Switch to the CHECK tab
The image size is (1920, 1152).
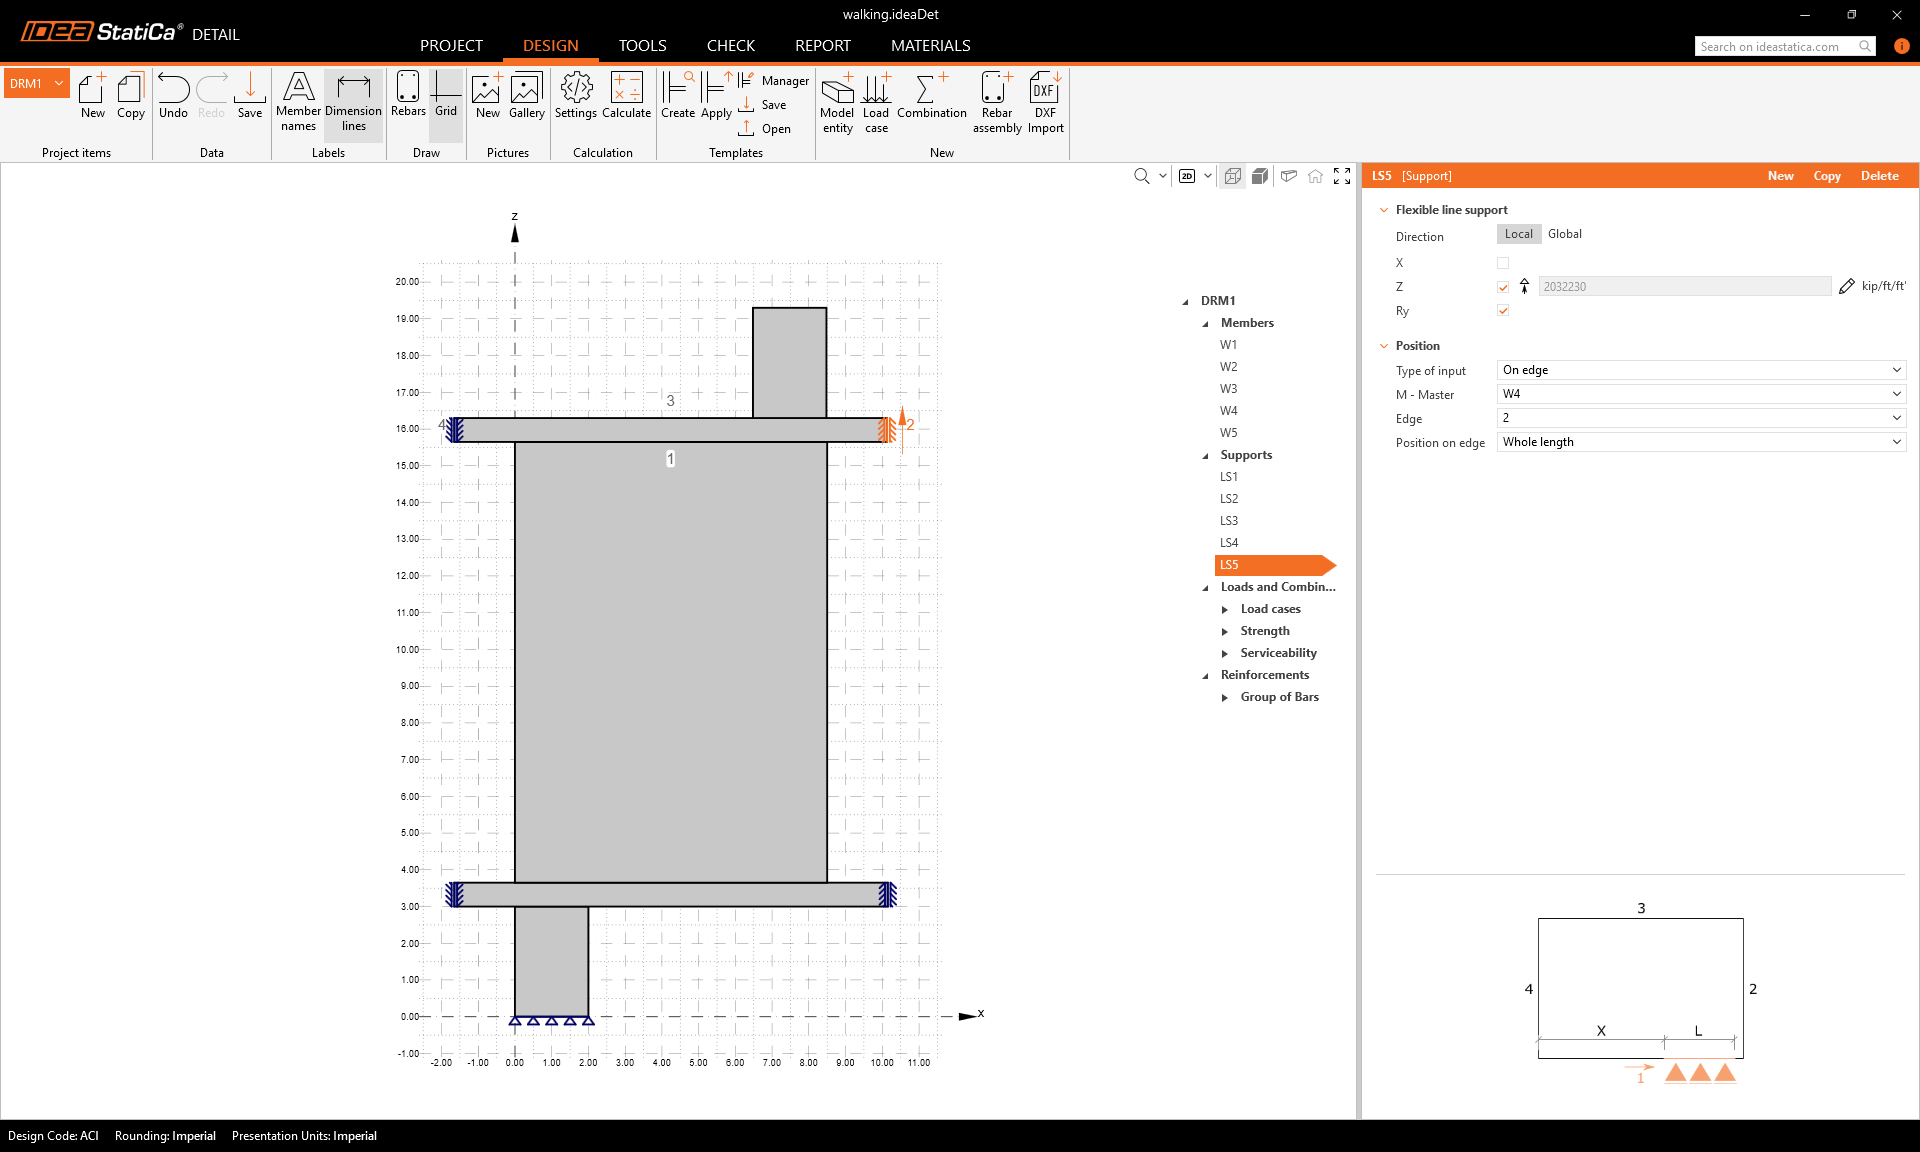(x=730, y=46)
